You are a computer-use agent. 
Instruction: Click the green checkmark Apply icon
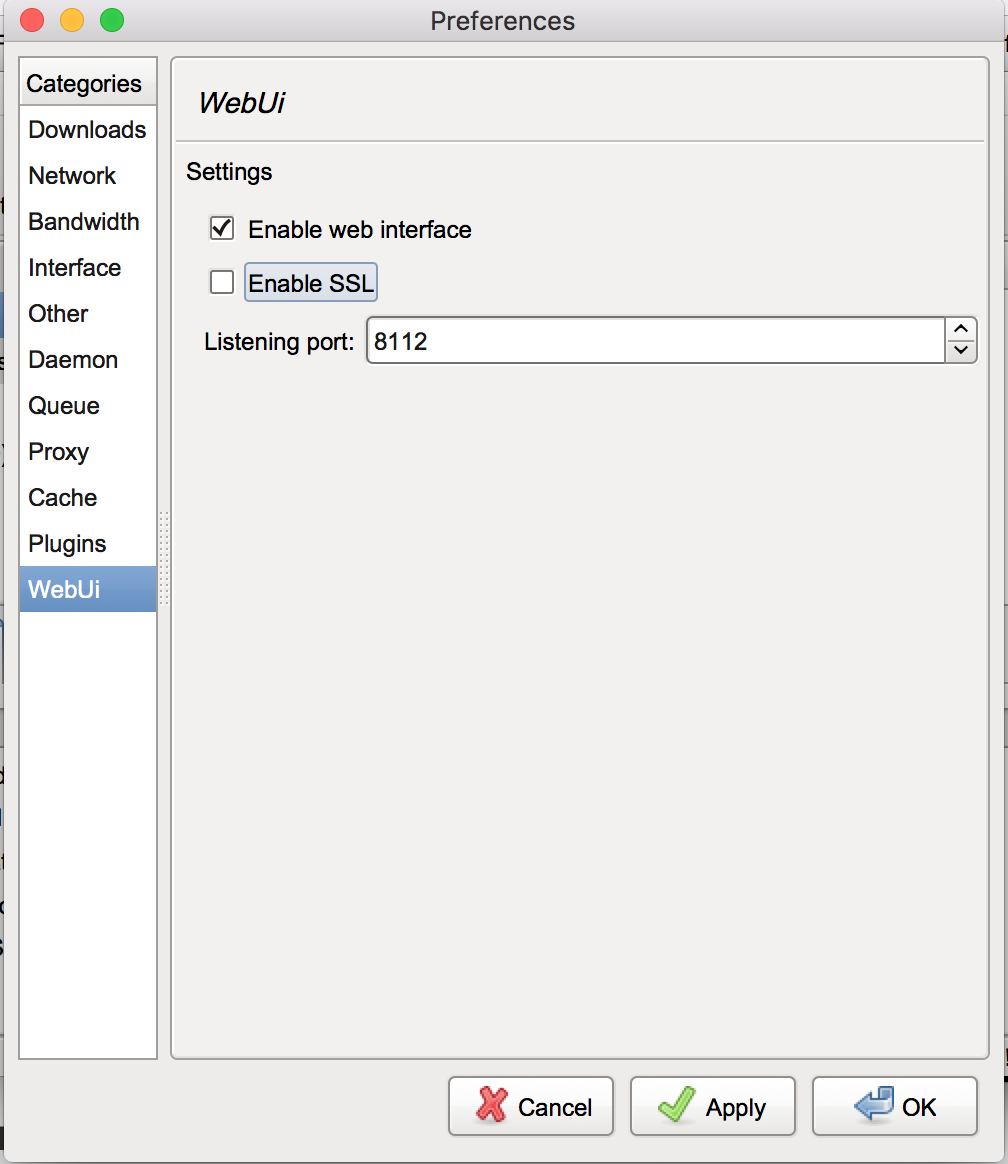(x=677, y=1106)
